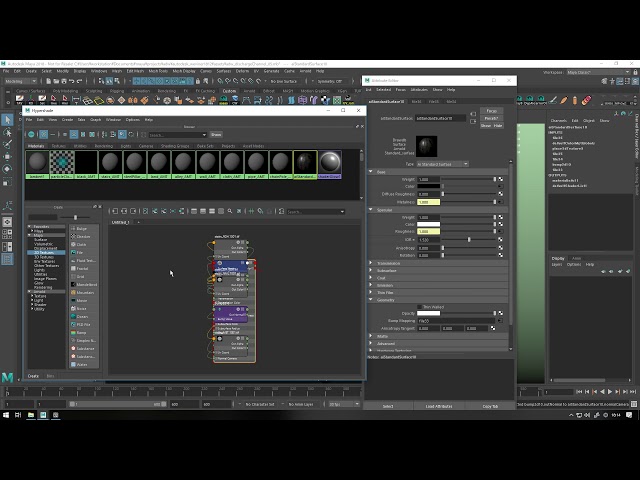Screen dimensions: 640x480
Task: Select the Bulge texture node icon
Action: (72, 228)
